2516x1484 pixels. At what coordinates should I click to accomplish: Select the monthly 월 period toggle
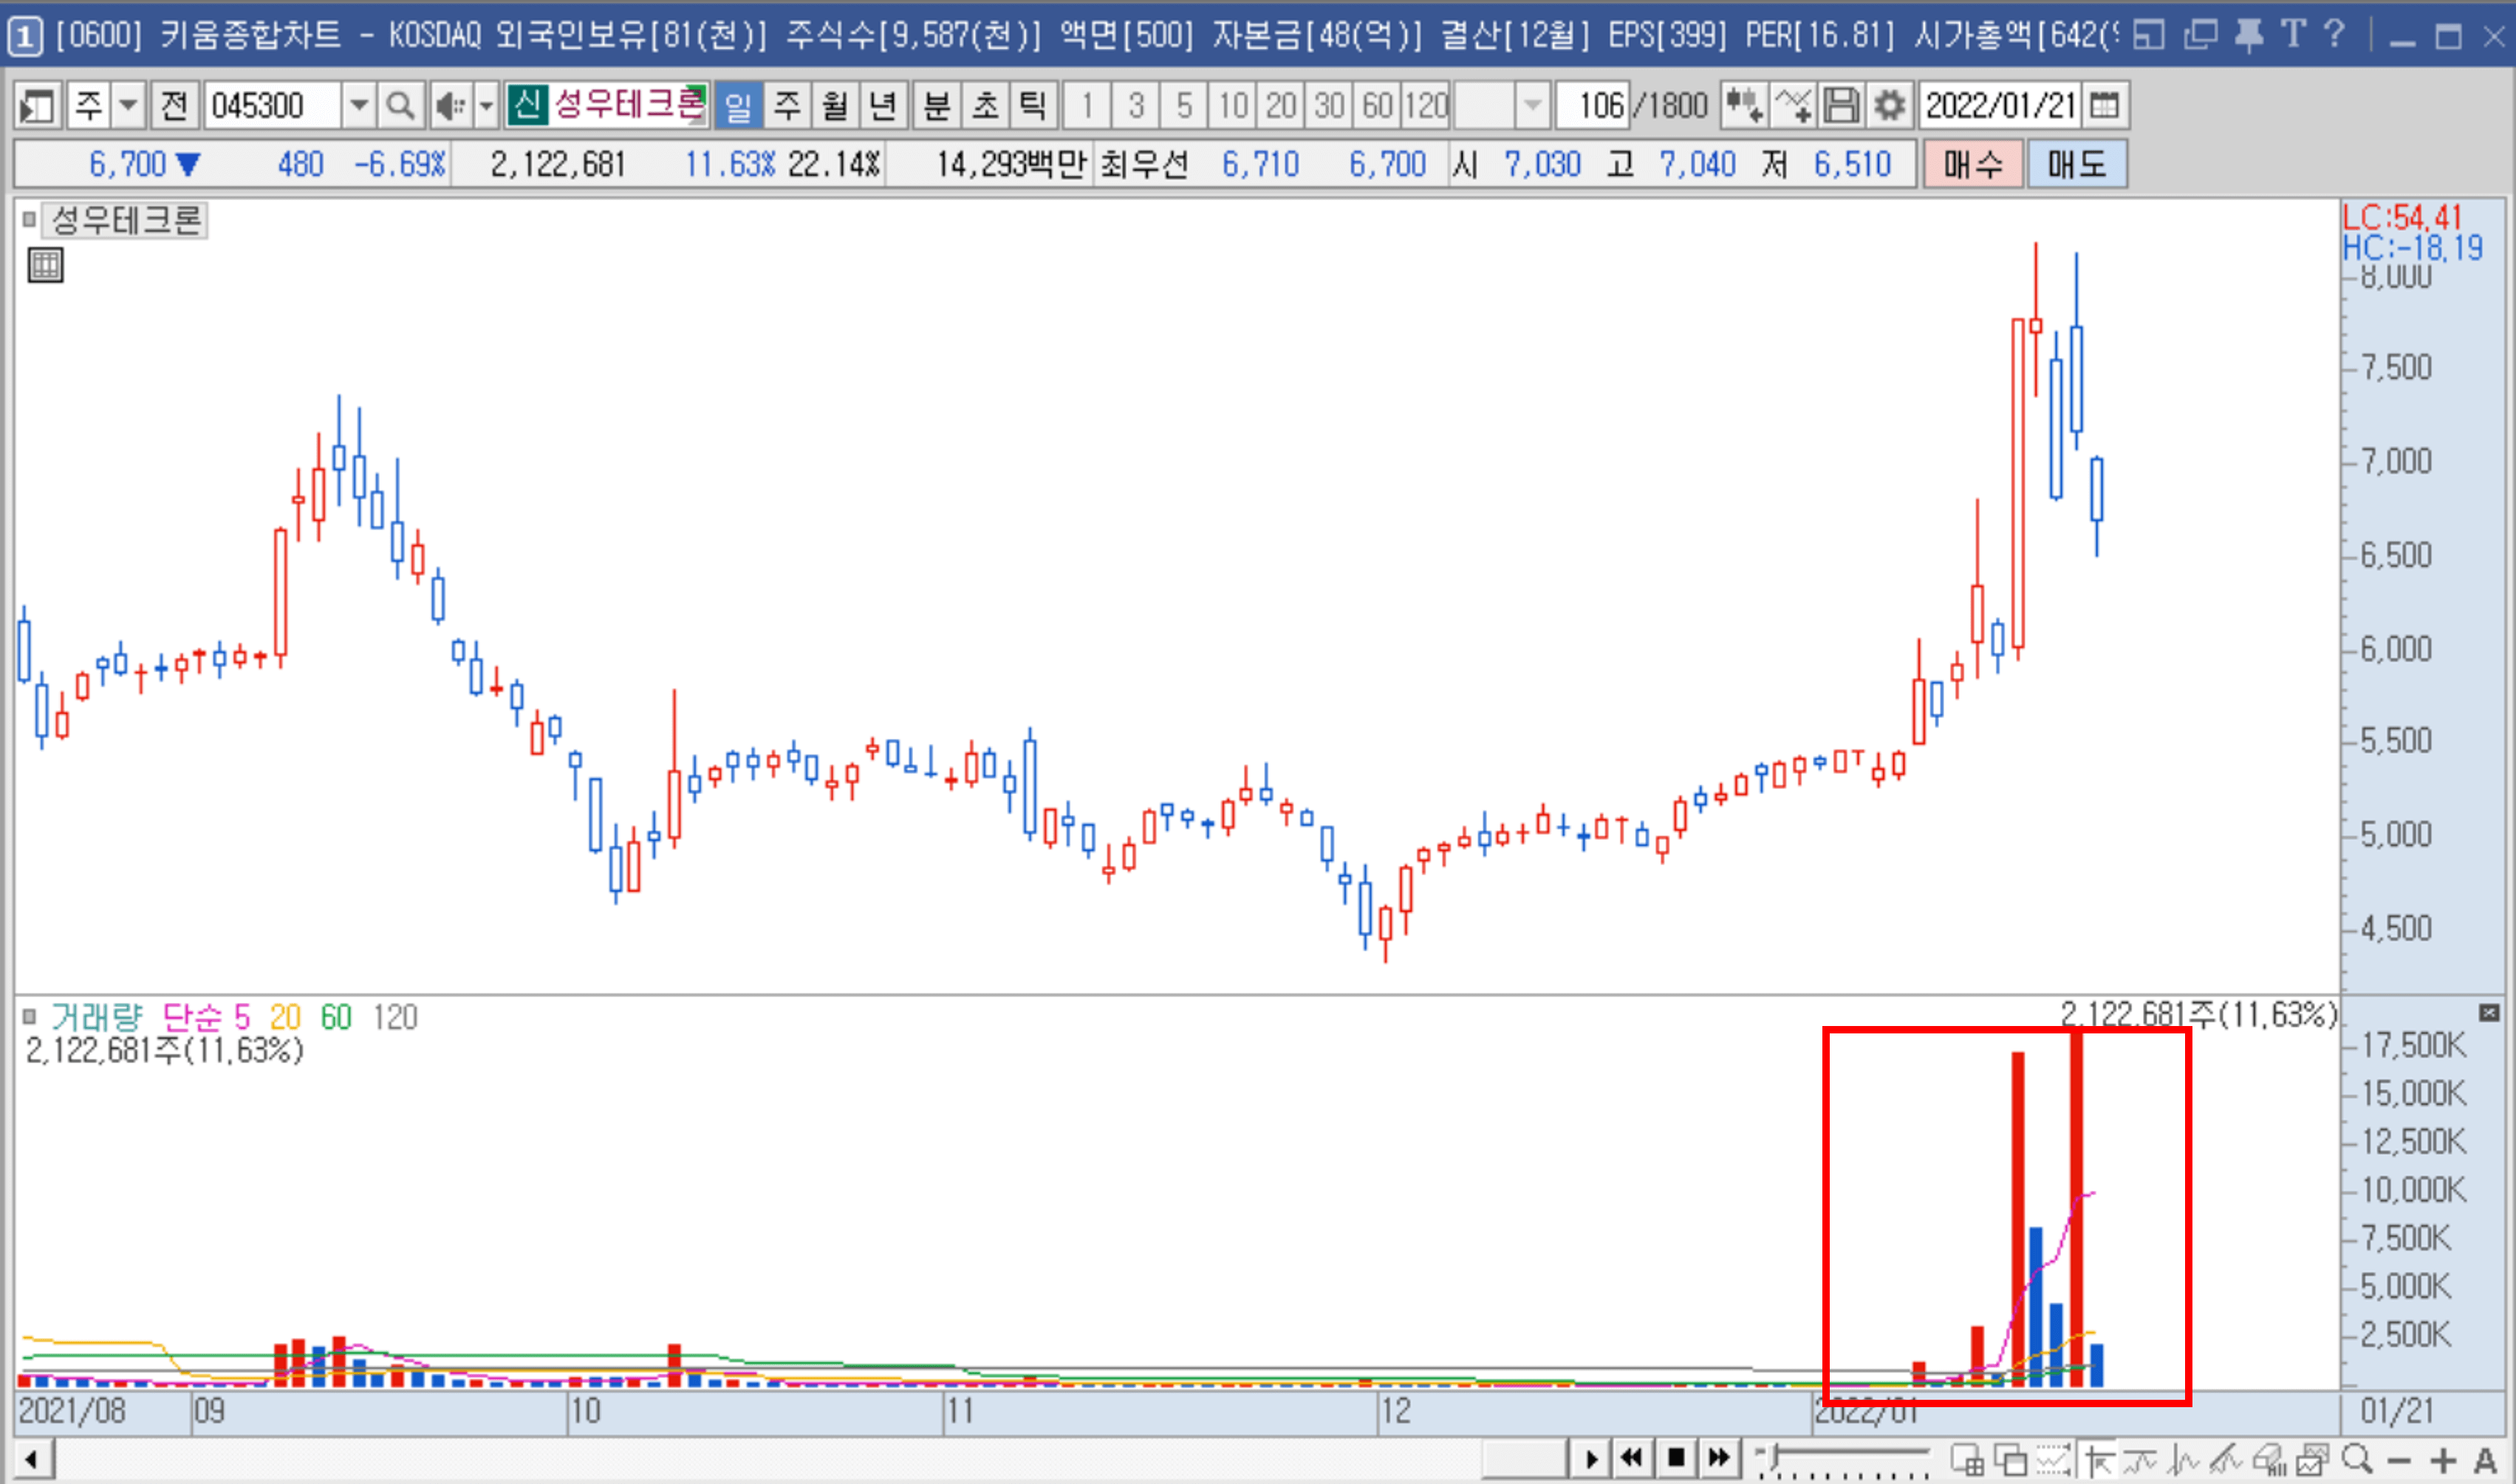(x=835, y=105)
